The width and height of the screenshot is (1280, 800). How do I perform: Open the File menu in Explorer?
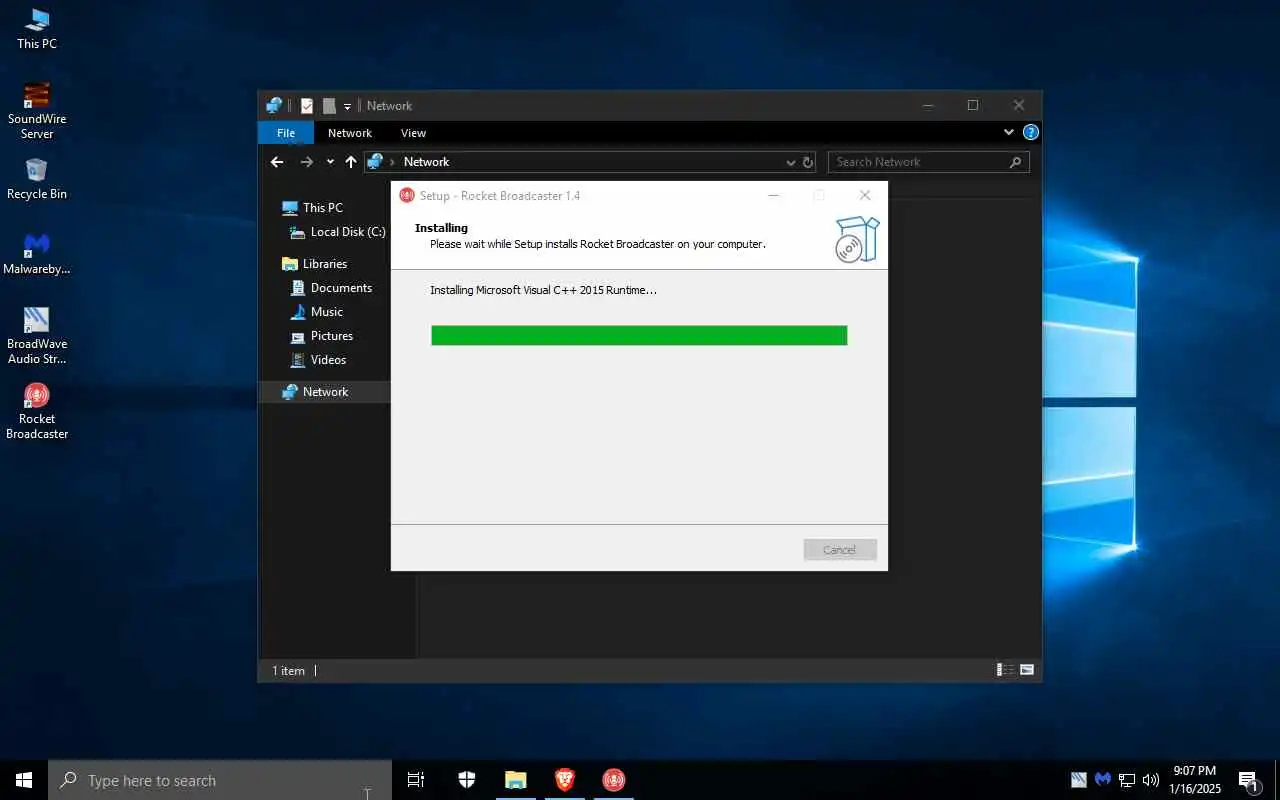286,133
